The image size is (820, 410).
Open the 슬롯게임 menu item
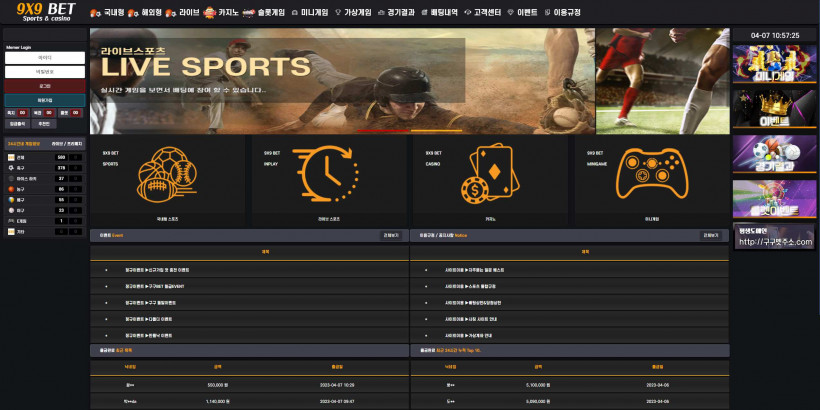pyautogui.click(x=264, y=12)
